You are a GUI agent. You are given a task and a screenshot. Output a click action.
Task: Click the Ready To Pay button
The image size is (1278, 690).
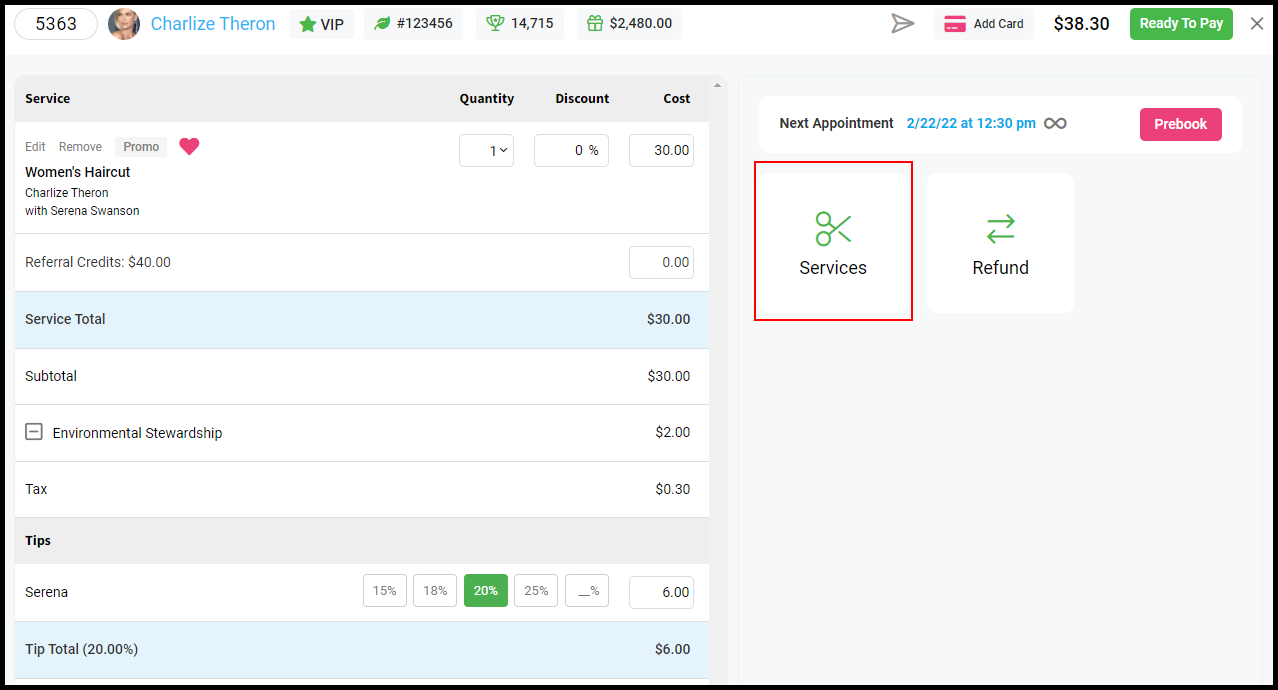[x=1181, y=24]
